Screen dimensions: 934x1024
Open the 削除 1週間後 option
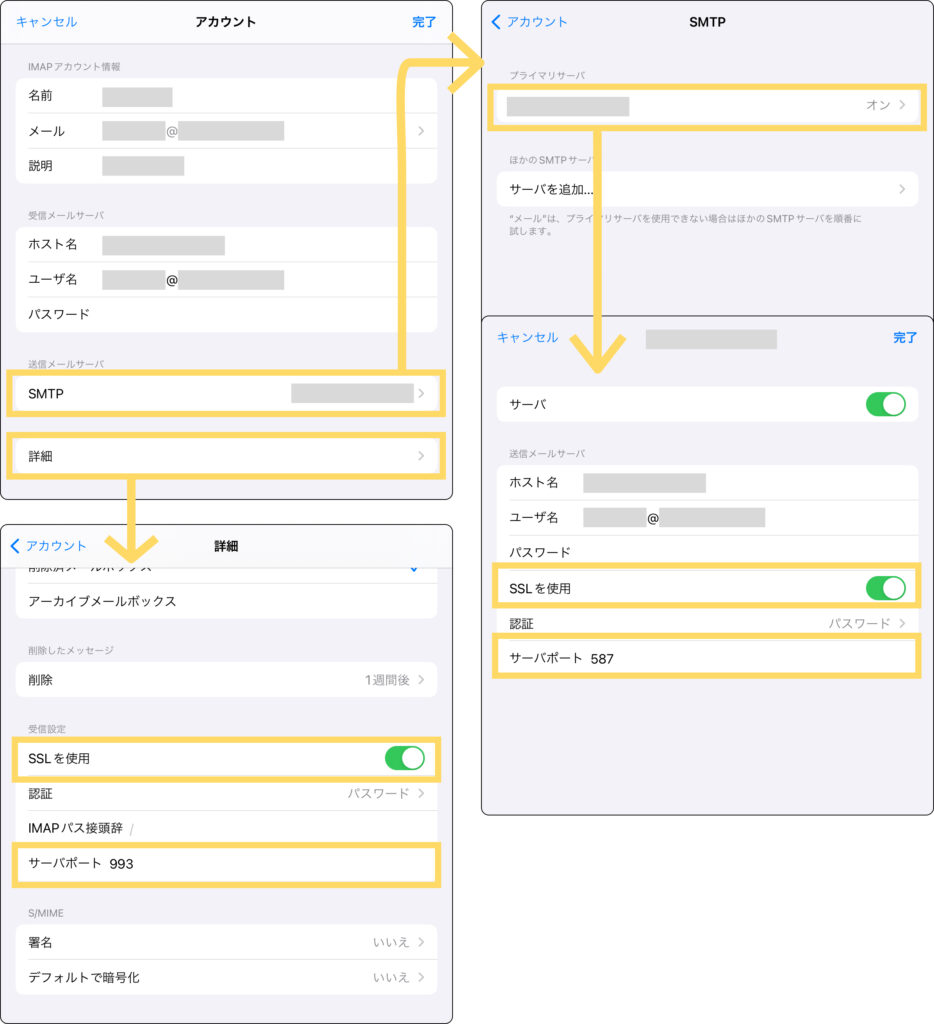(226, 680)
